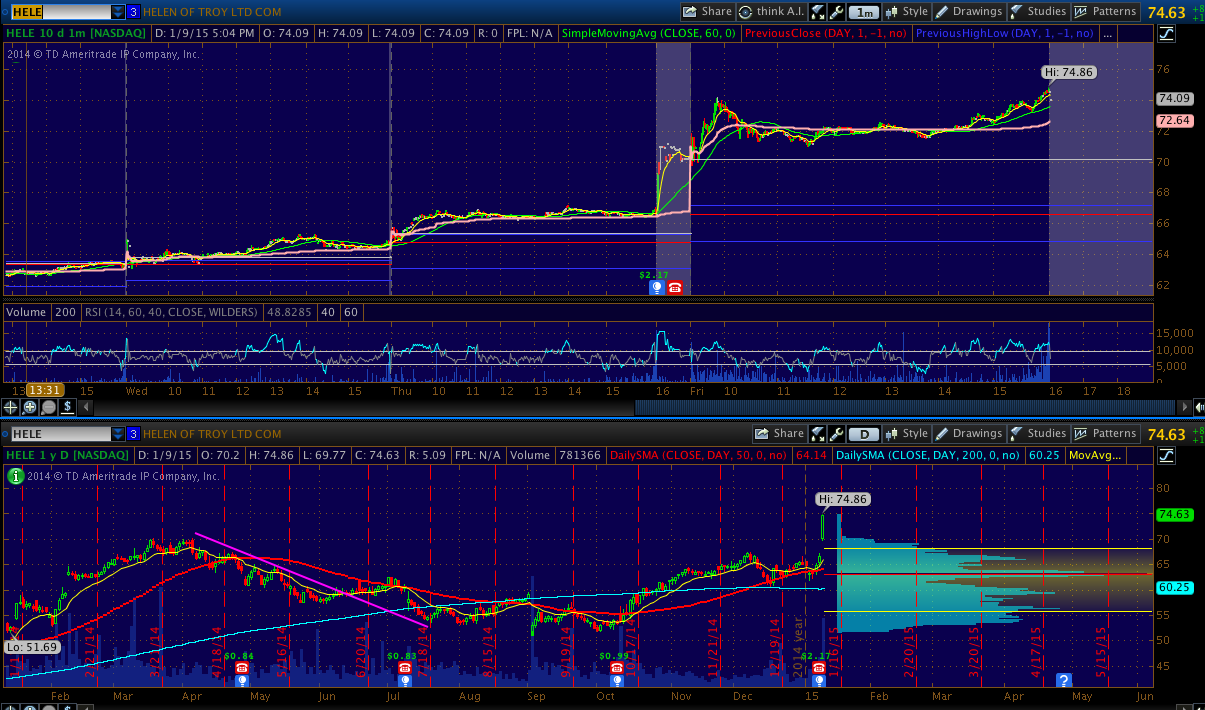
Task: Click Share in the upper chart toolbar
Action: pyautogui.click(x=707, y=12)
